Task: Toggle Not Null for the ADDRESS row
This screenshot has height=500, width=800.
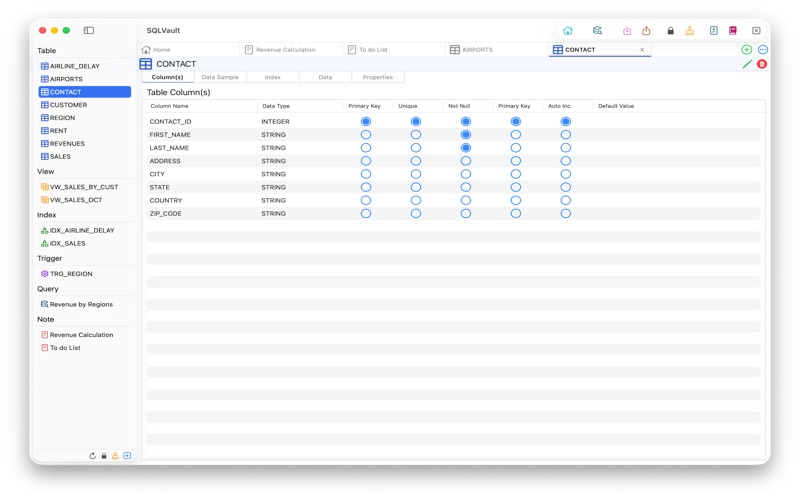Action: (x=465, y=161)
